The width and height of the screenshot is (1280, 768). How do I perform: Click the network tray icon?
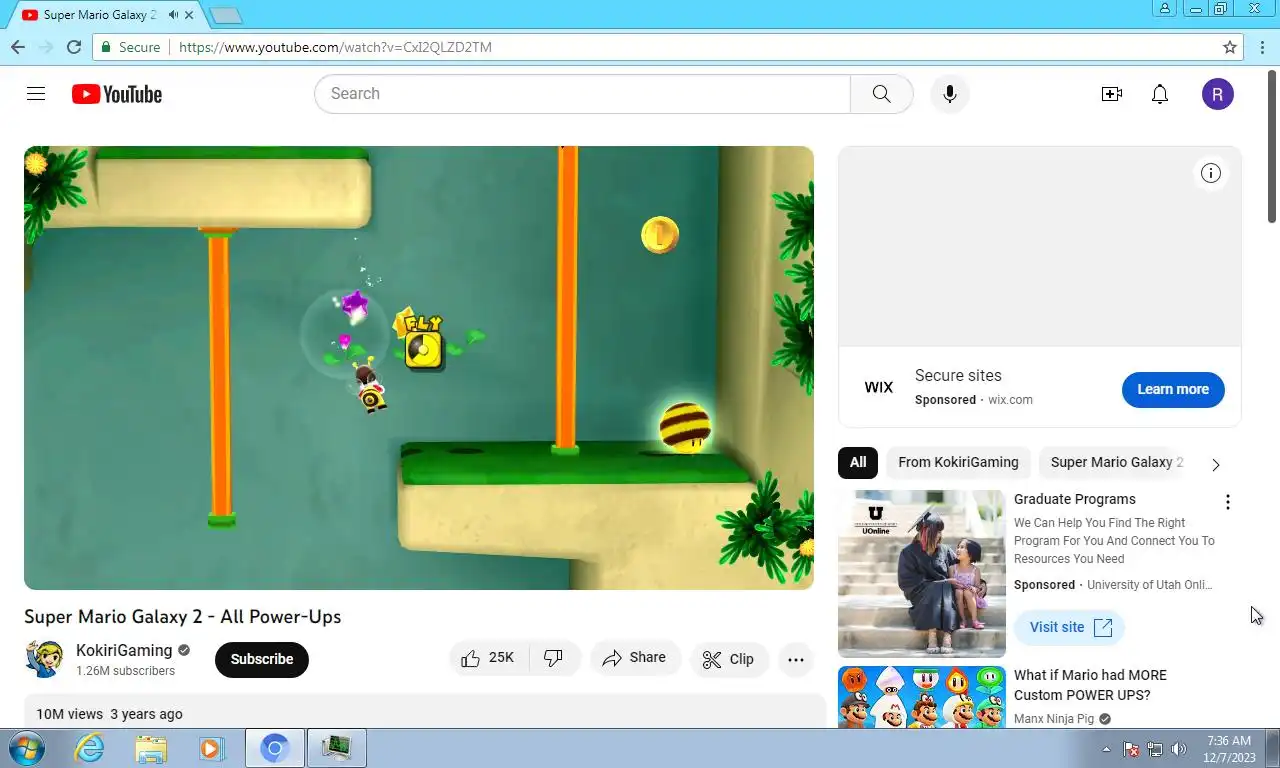(1155, 749)
